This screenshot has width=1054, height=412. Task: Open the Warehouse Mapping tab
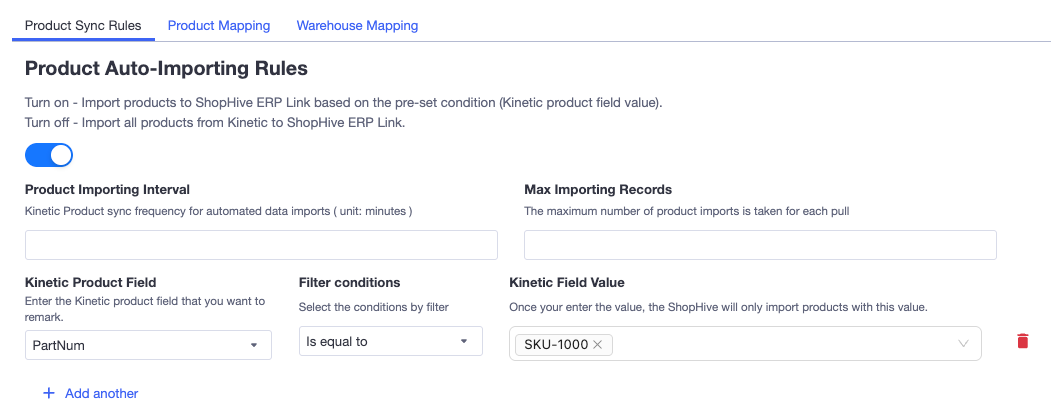pos(358,26)
